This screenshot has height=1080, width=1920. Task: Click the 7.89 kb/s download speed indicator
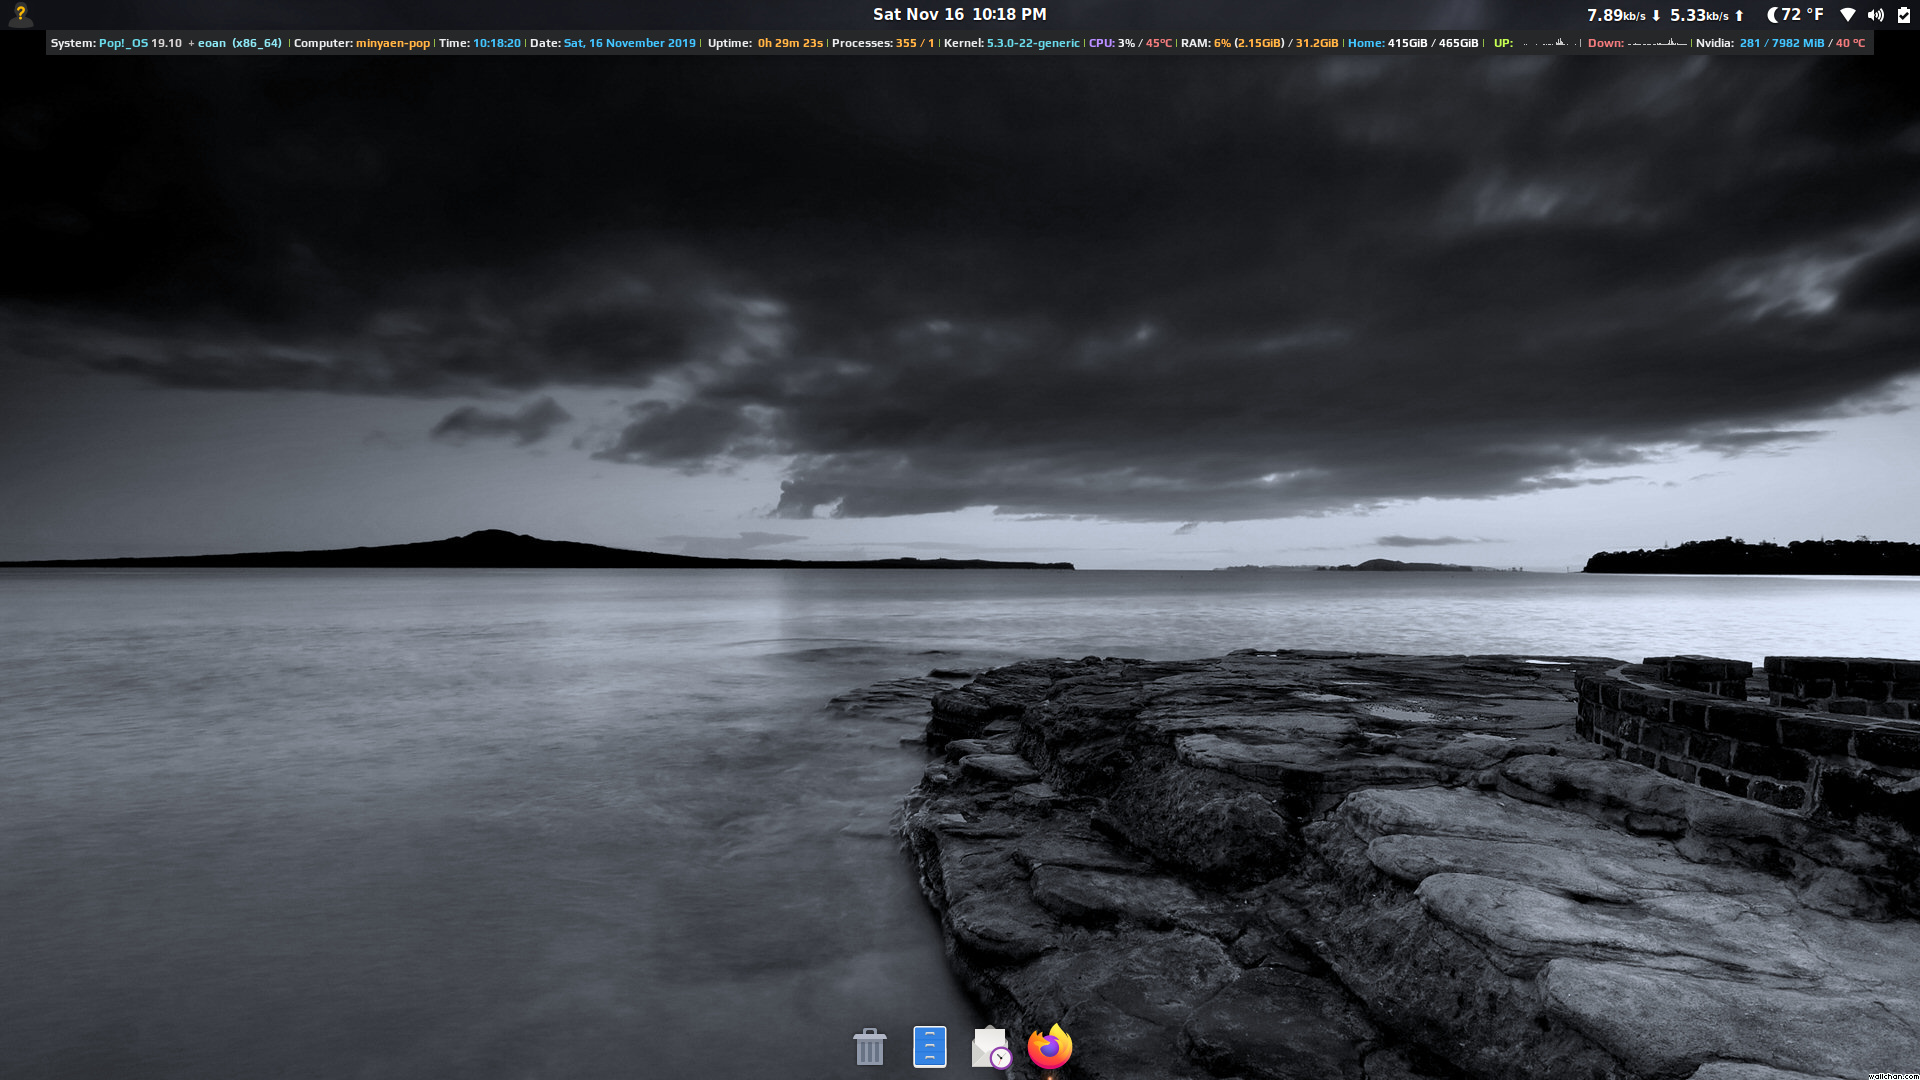pos(1624,15)
